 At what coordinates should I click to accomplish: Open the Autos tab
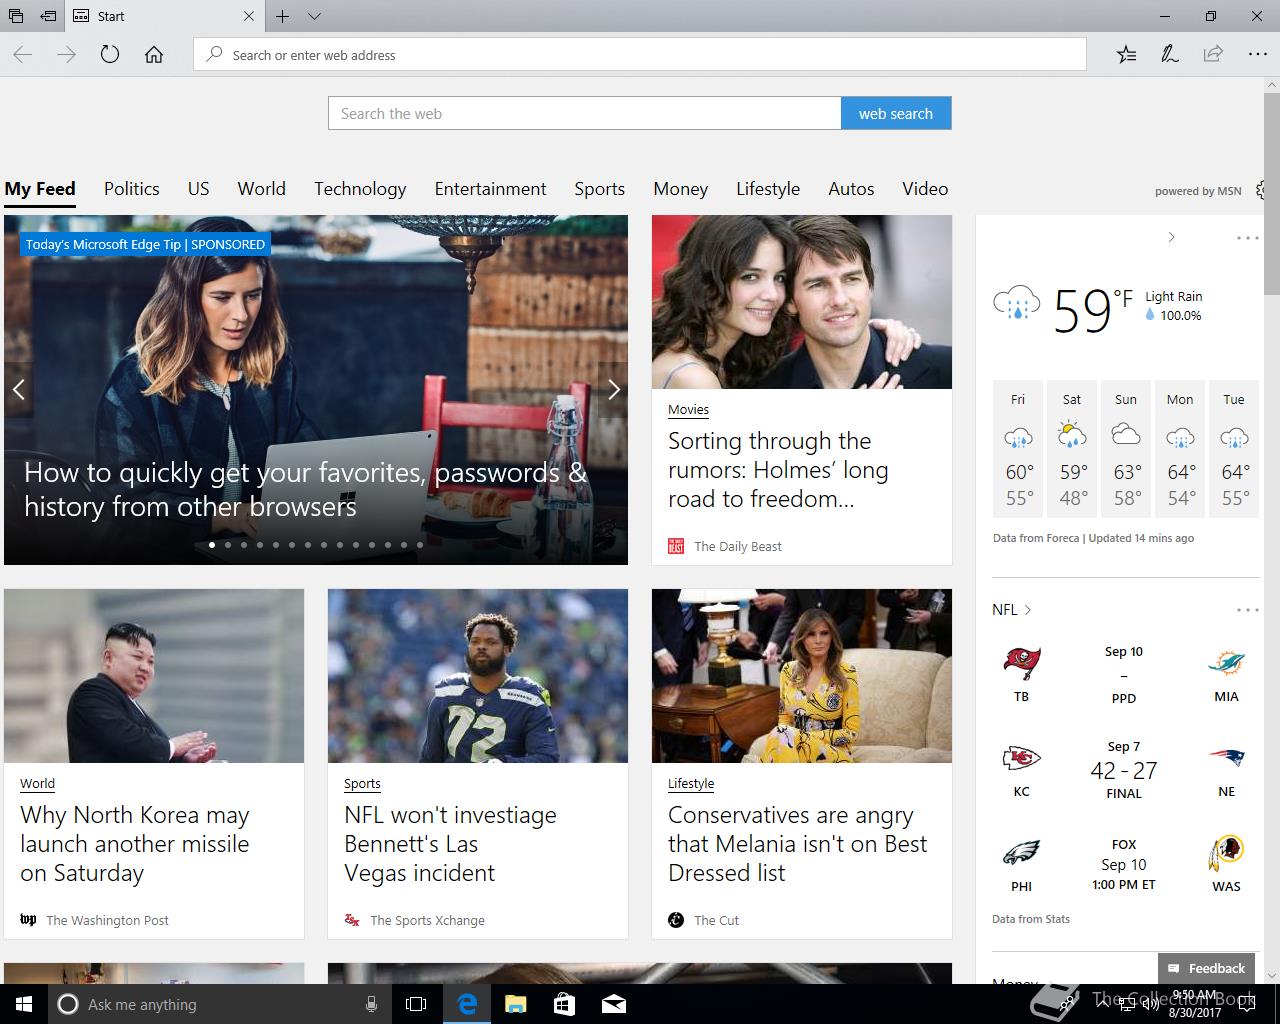pyautogui.click(x=851, y=189)
